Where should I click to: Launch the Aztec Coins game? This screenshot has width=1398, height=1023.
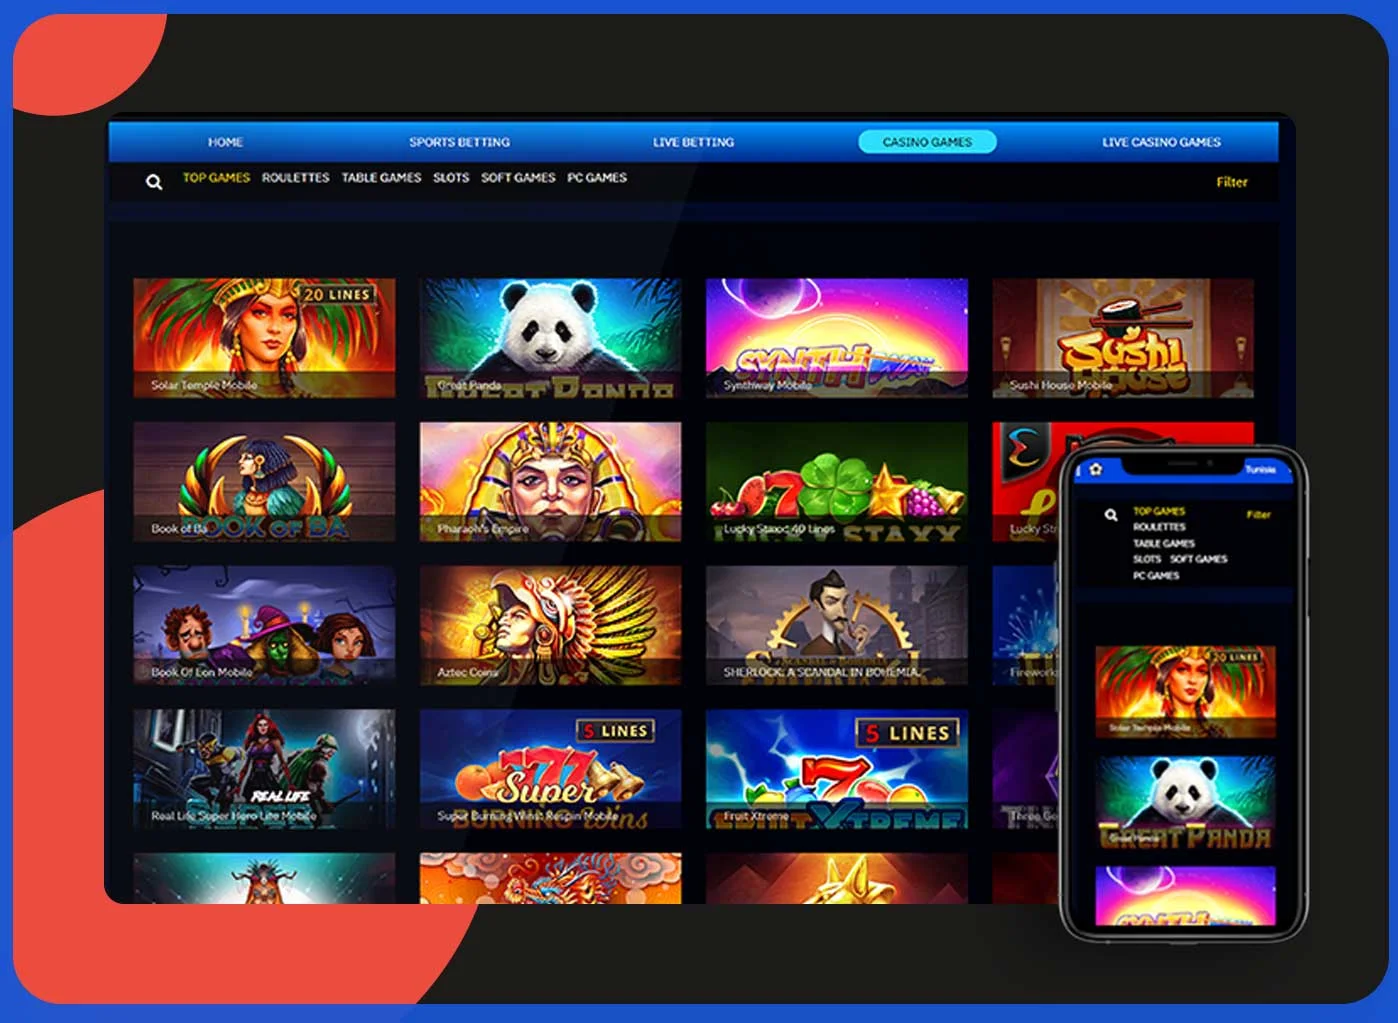coord(550,626)
